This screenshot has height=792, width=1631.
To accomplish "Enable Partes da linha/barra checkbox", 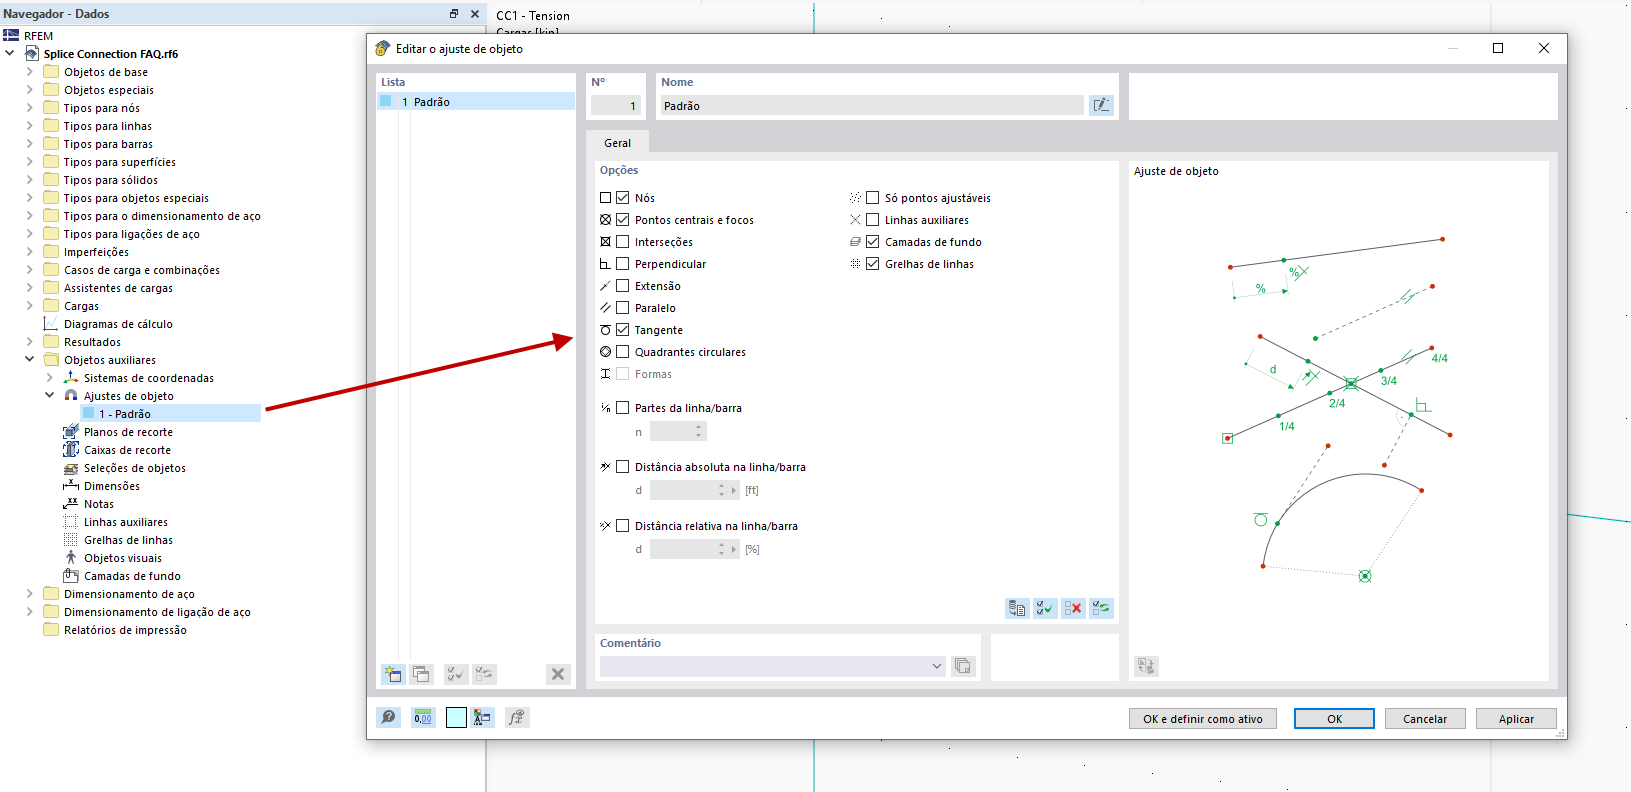I will pyautogui.click(x=623, y=408).
